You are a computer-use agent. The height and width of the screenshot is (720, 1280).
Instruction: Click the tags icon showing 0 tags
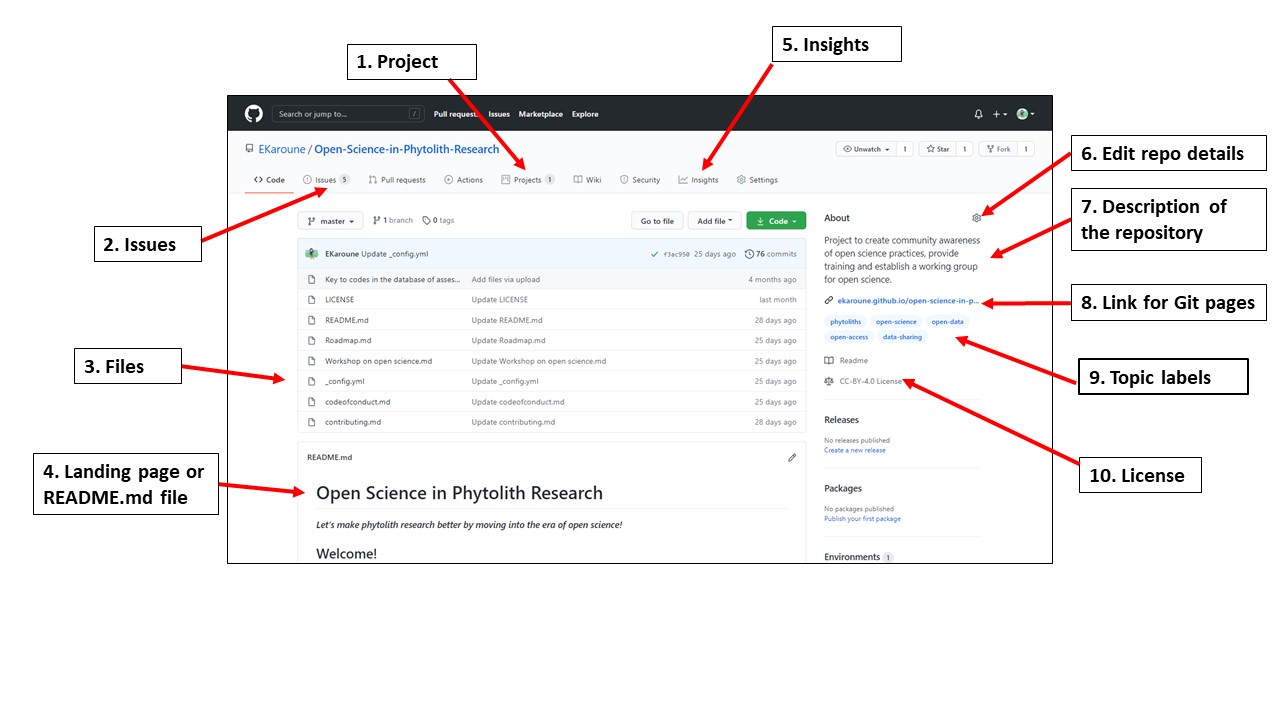tap(426, 220)
